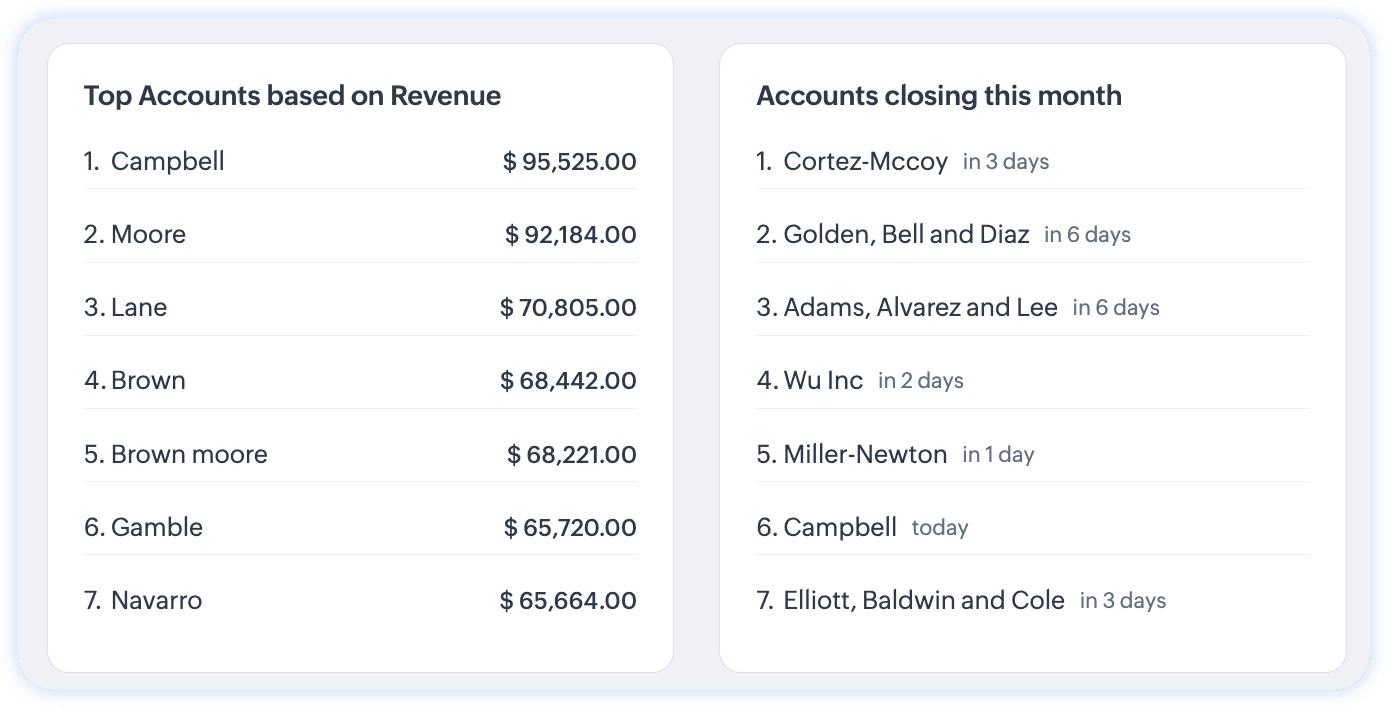Select the Moore account entry
The width and height of the screenshot is (1388, 708).
(x=148, y=235)
